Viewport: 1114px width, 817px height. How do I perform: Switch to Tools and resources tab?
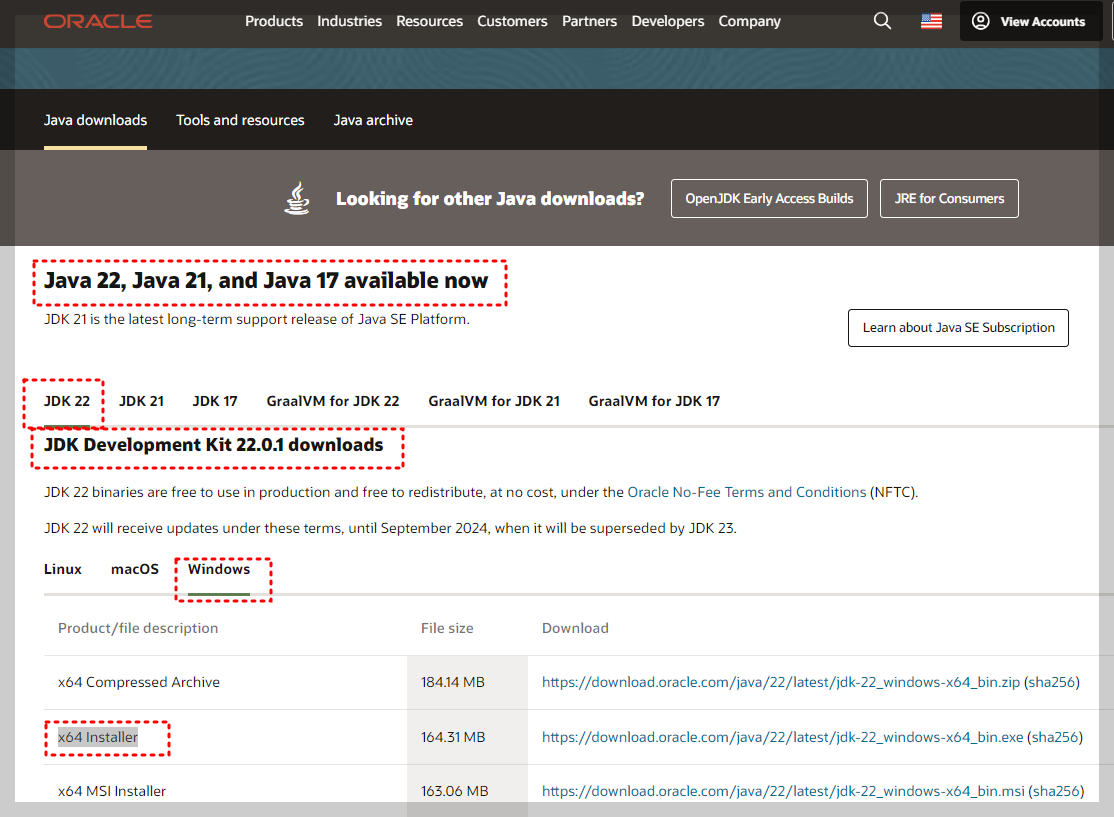240,120
